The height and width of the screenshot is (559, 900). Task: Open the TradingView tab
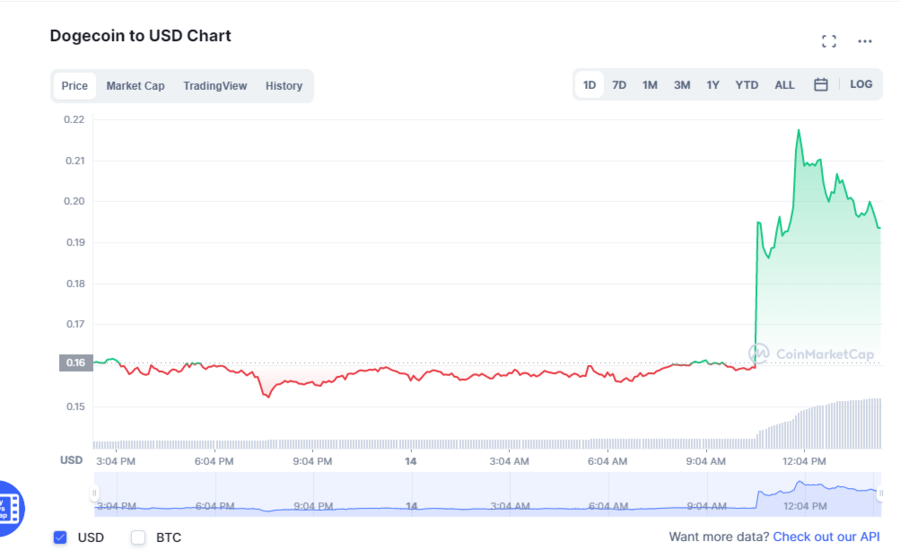[215, 86]
